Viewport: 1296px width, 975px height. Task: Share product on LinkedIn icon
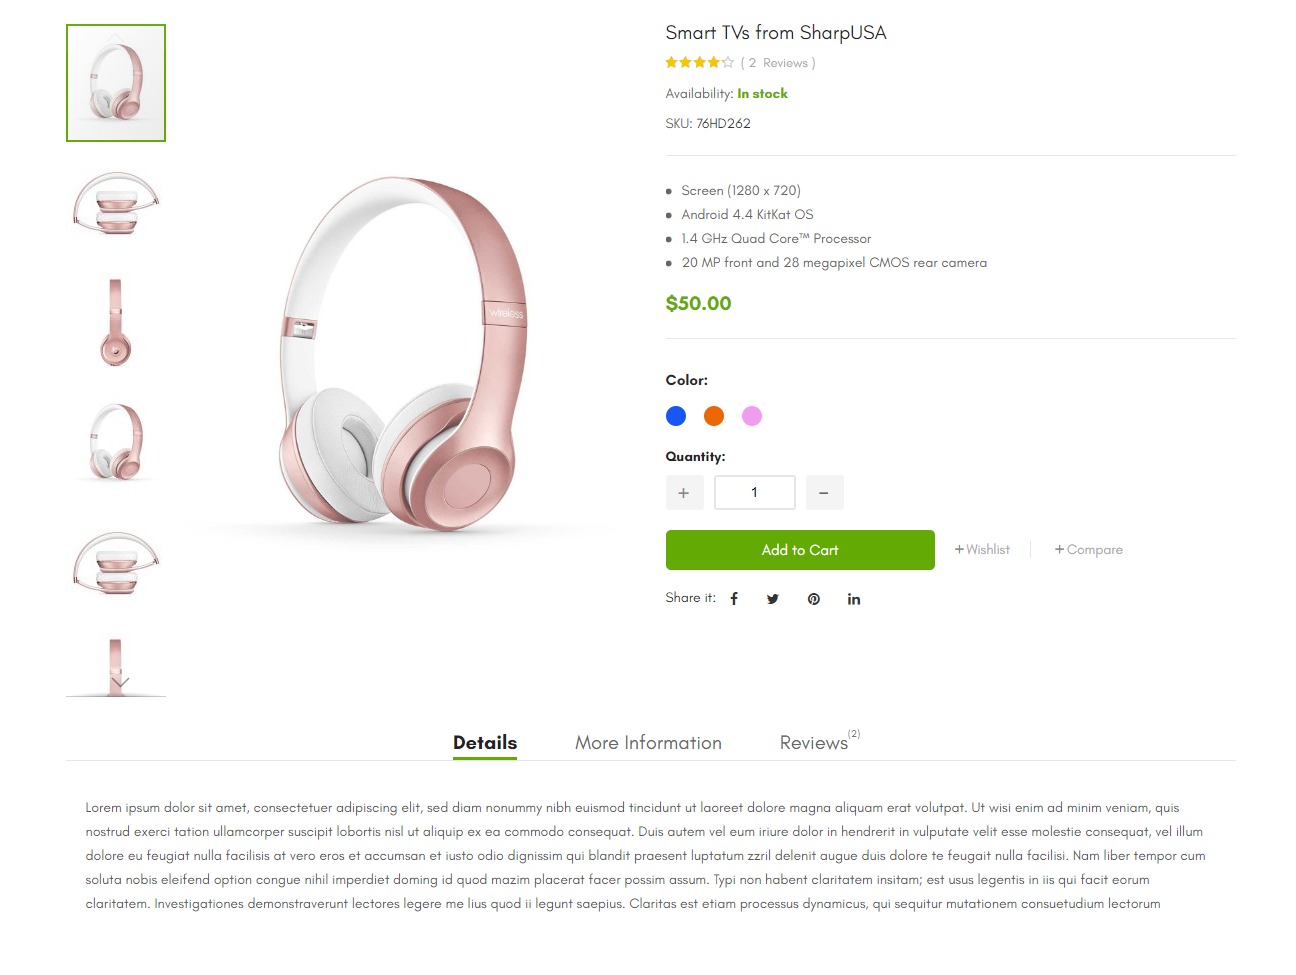pos(854,599)
